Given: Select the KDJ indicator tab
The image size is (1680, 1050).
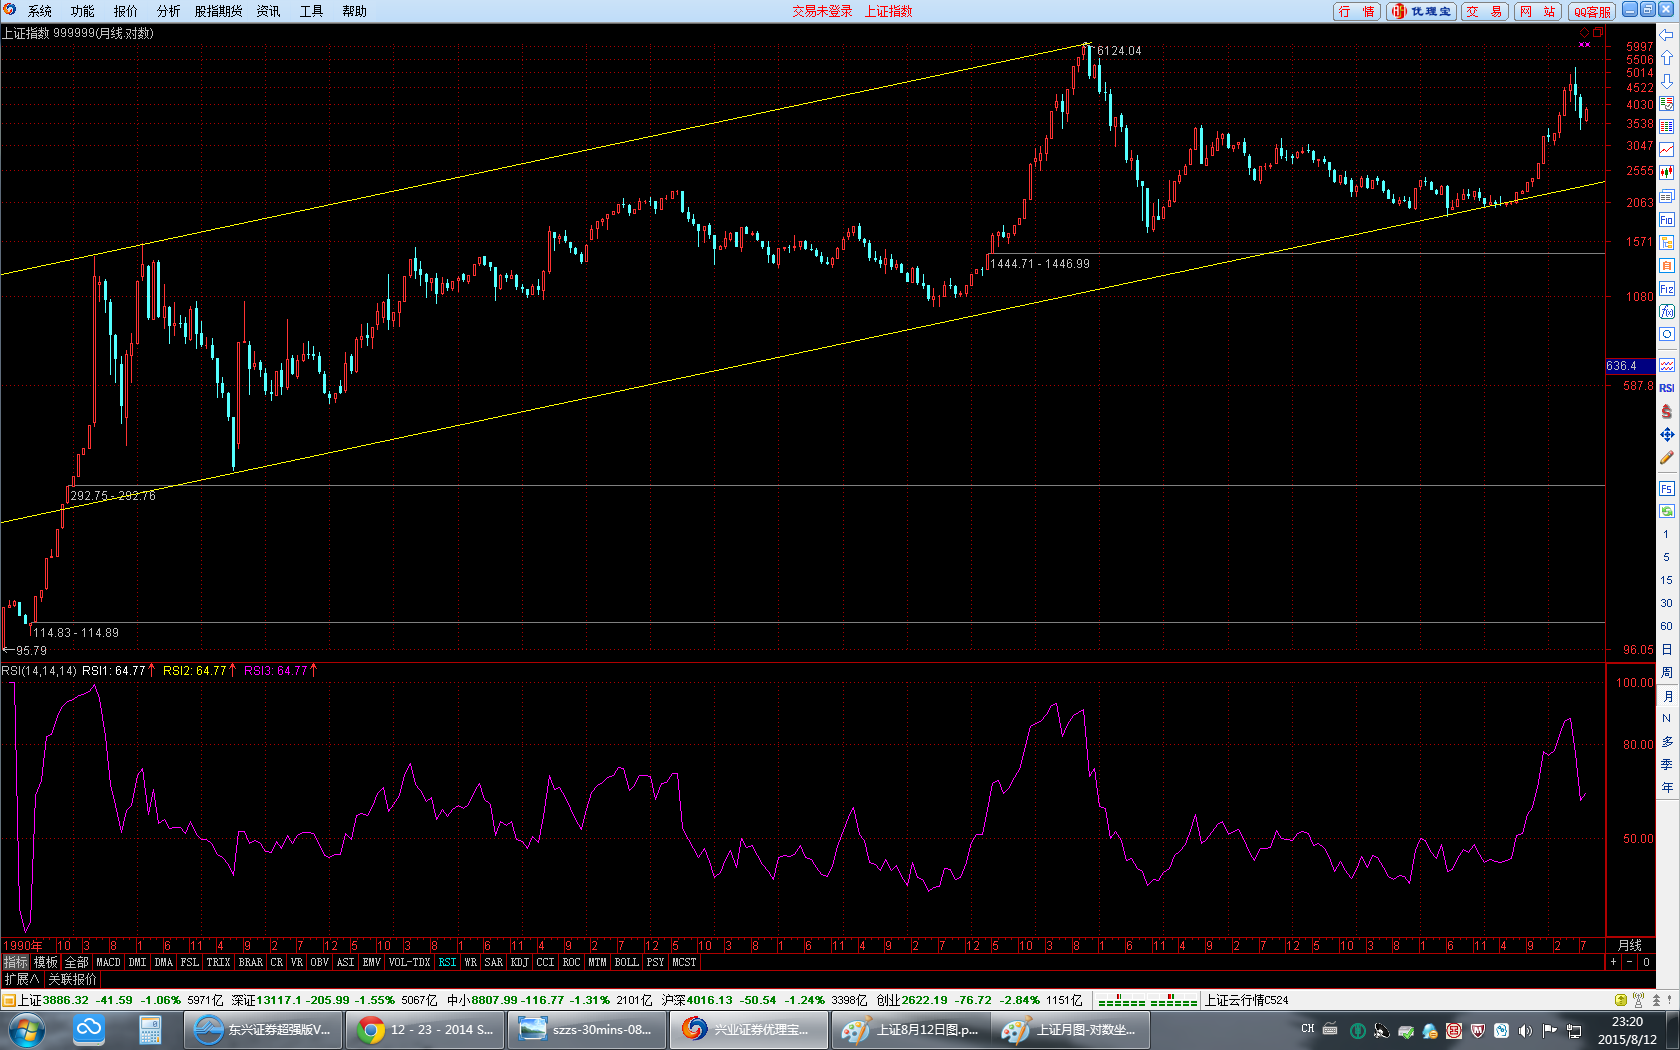Looking at the screenshot, I should [x=520, y=963].
